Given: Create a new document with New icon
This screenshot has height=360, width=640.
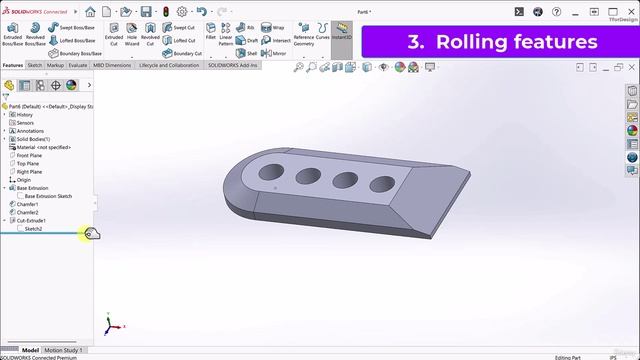Looking at the screenshot, I should click(x=107, y=12).
